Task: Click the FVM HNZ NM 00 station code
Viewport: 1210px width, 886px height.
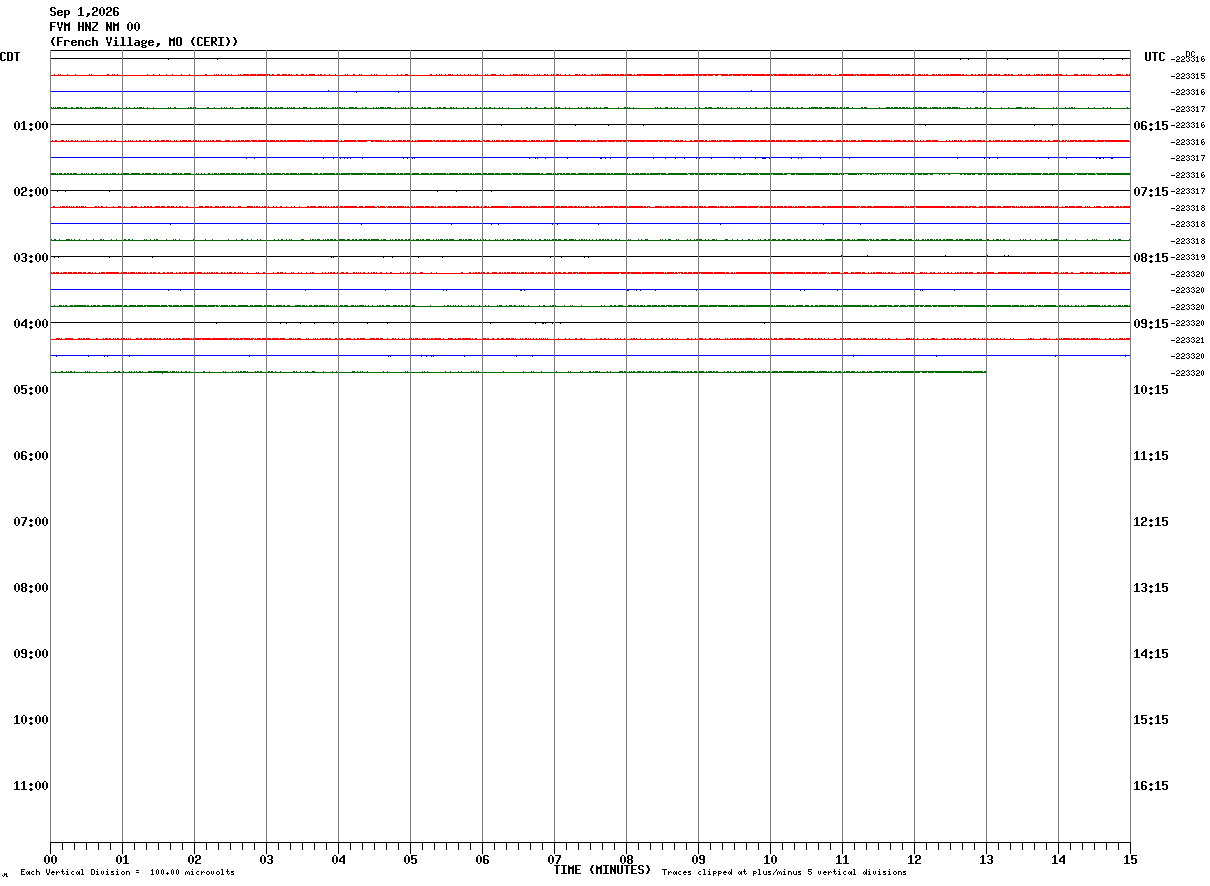Action: click(95, 27)
